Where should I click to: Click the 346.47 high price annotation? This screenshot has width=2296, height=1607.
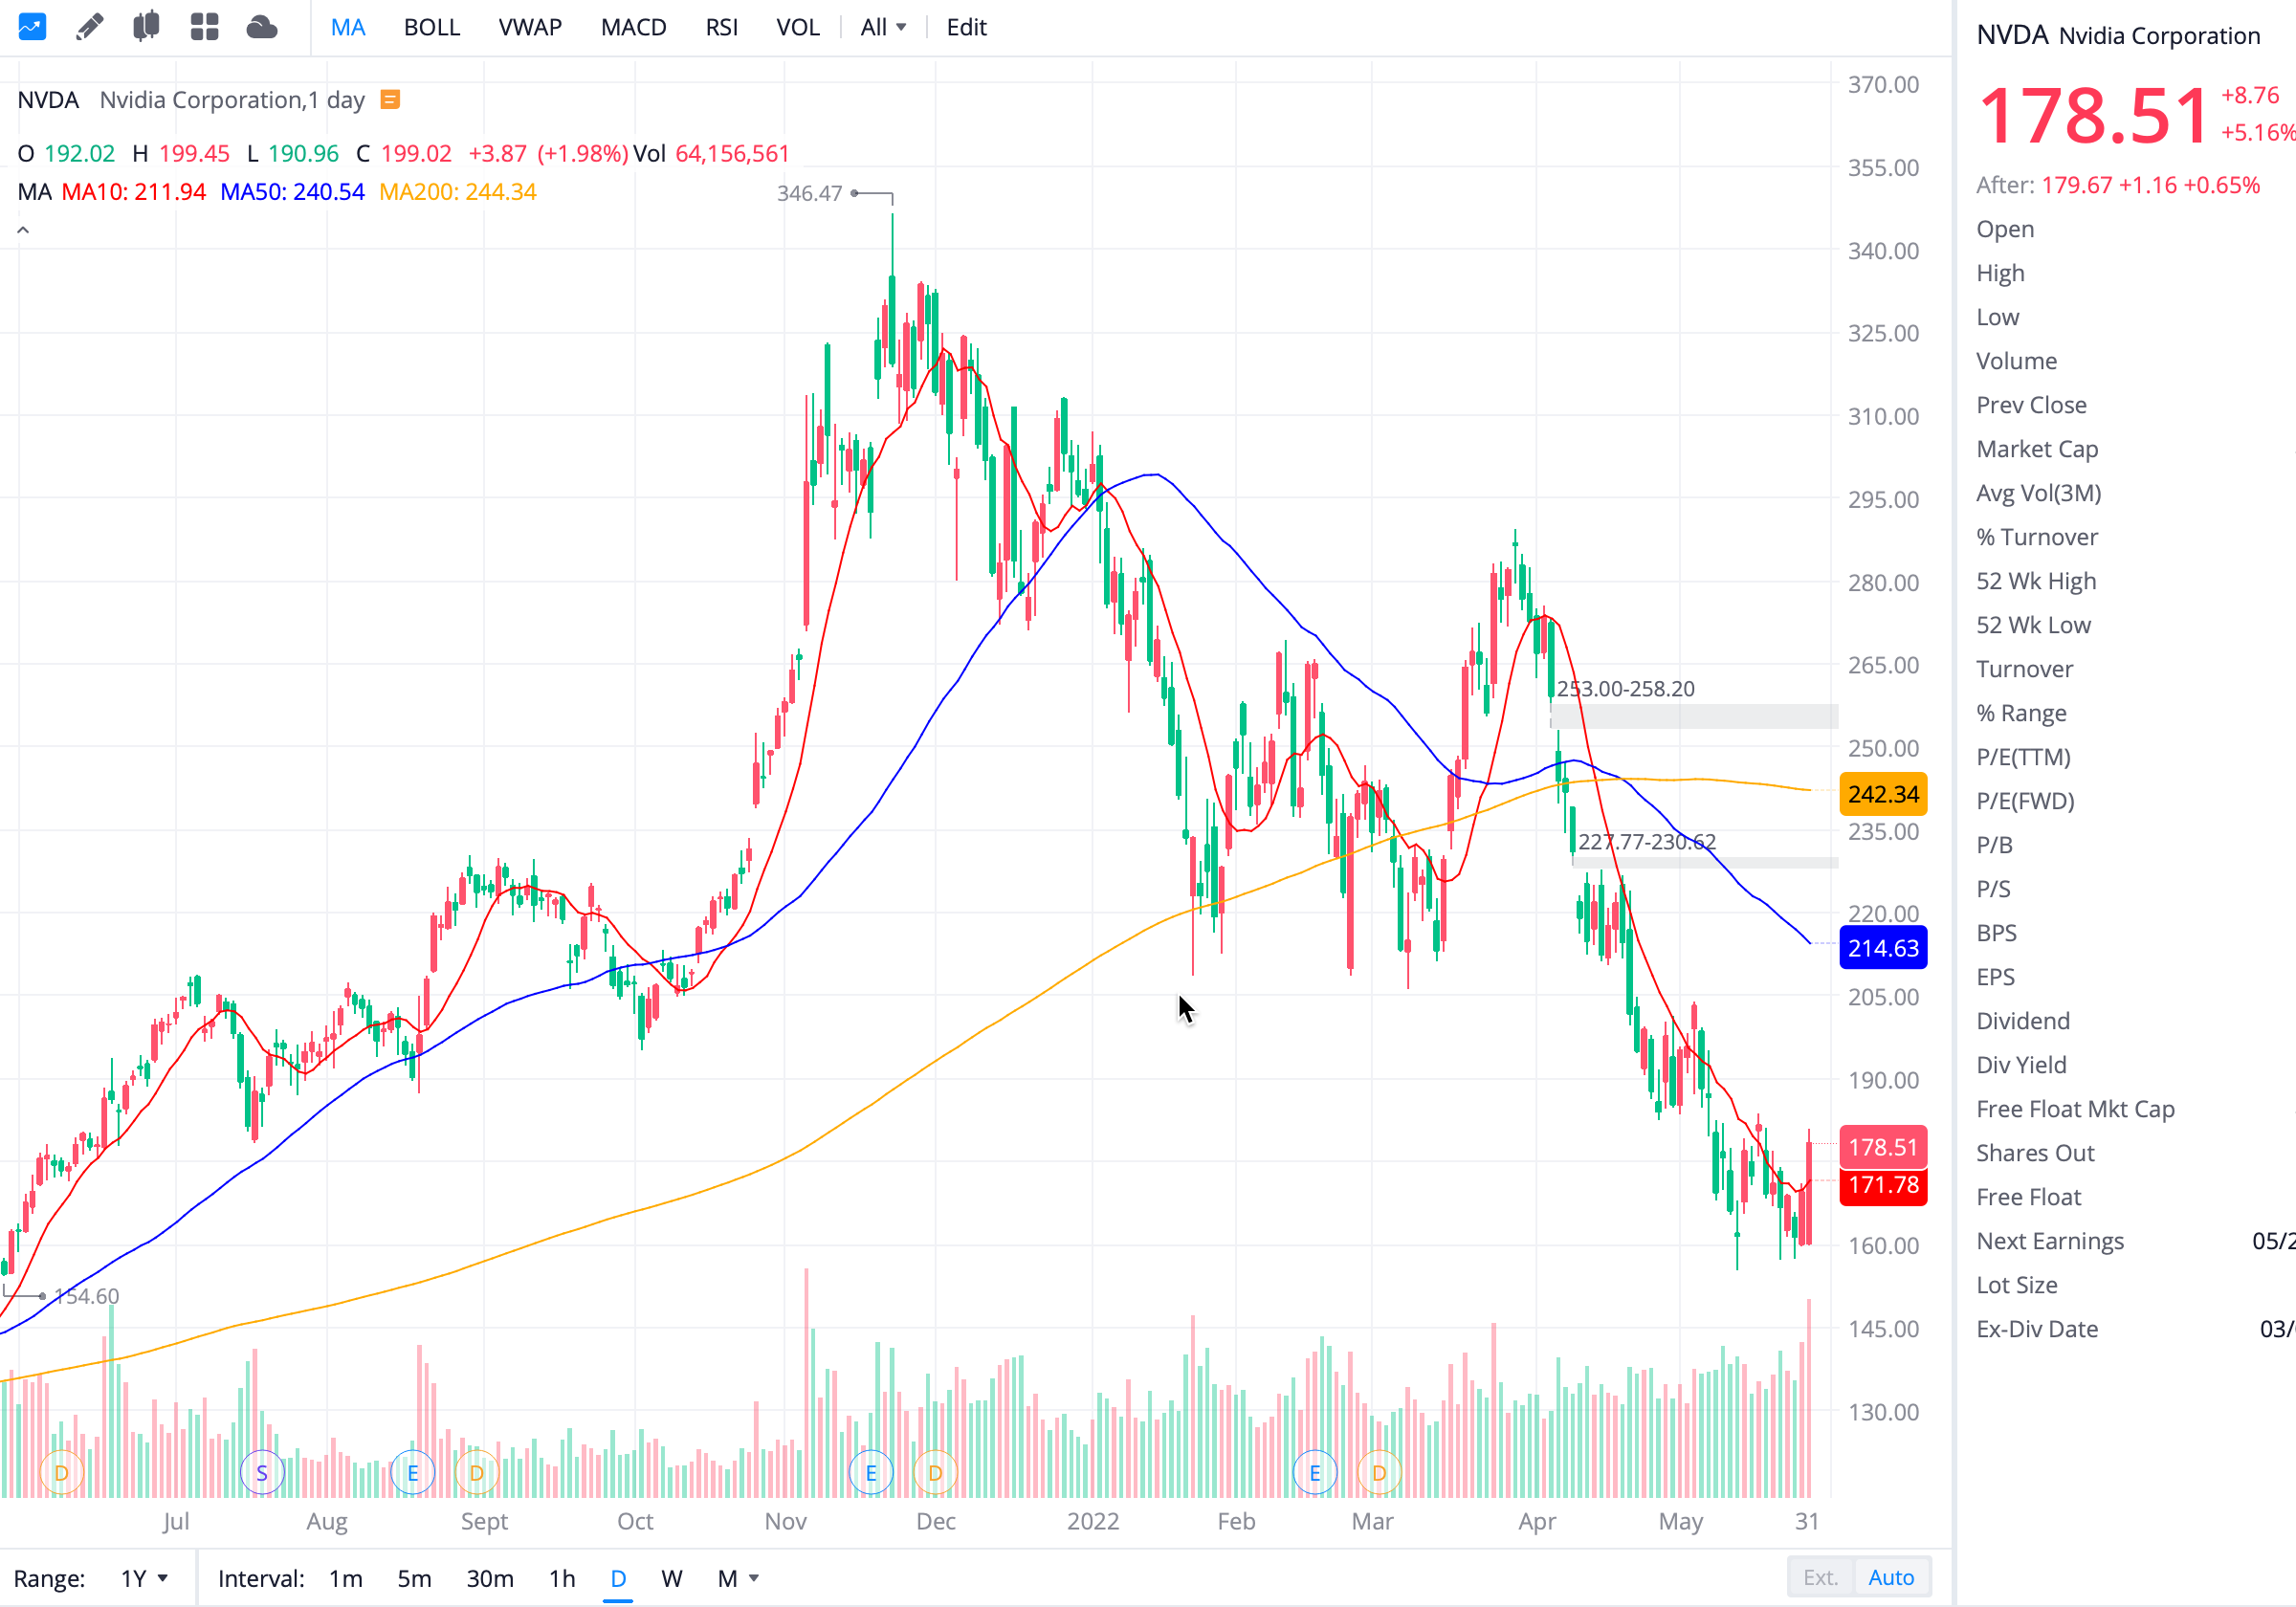click(x=809, y=193)
